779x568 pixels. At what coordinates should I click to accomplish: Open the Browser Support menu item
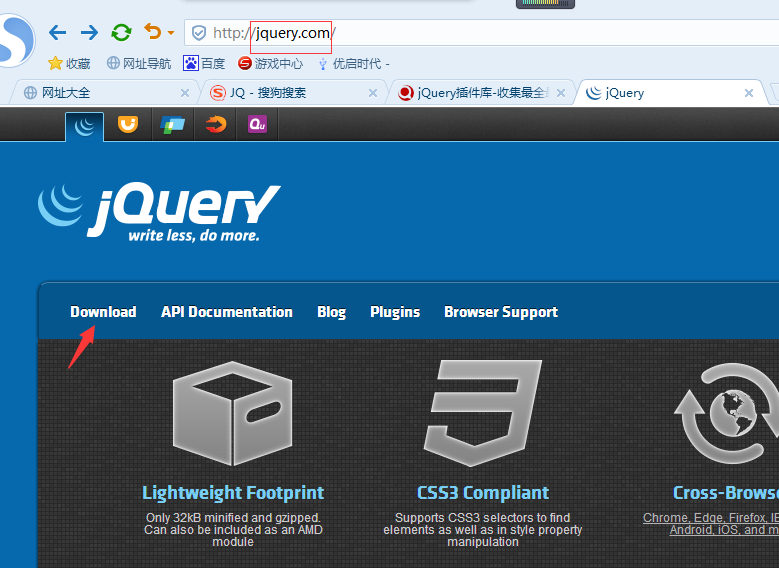point(501,312)
